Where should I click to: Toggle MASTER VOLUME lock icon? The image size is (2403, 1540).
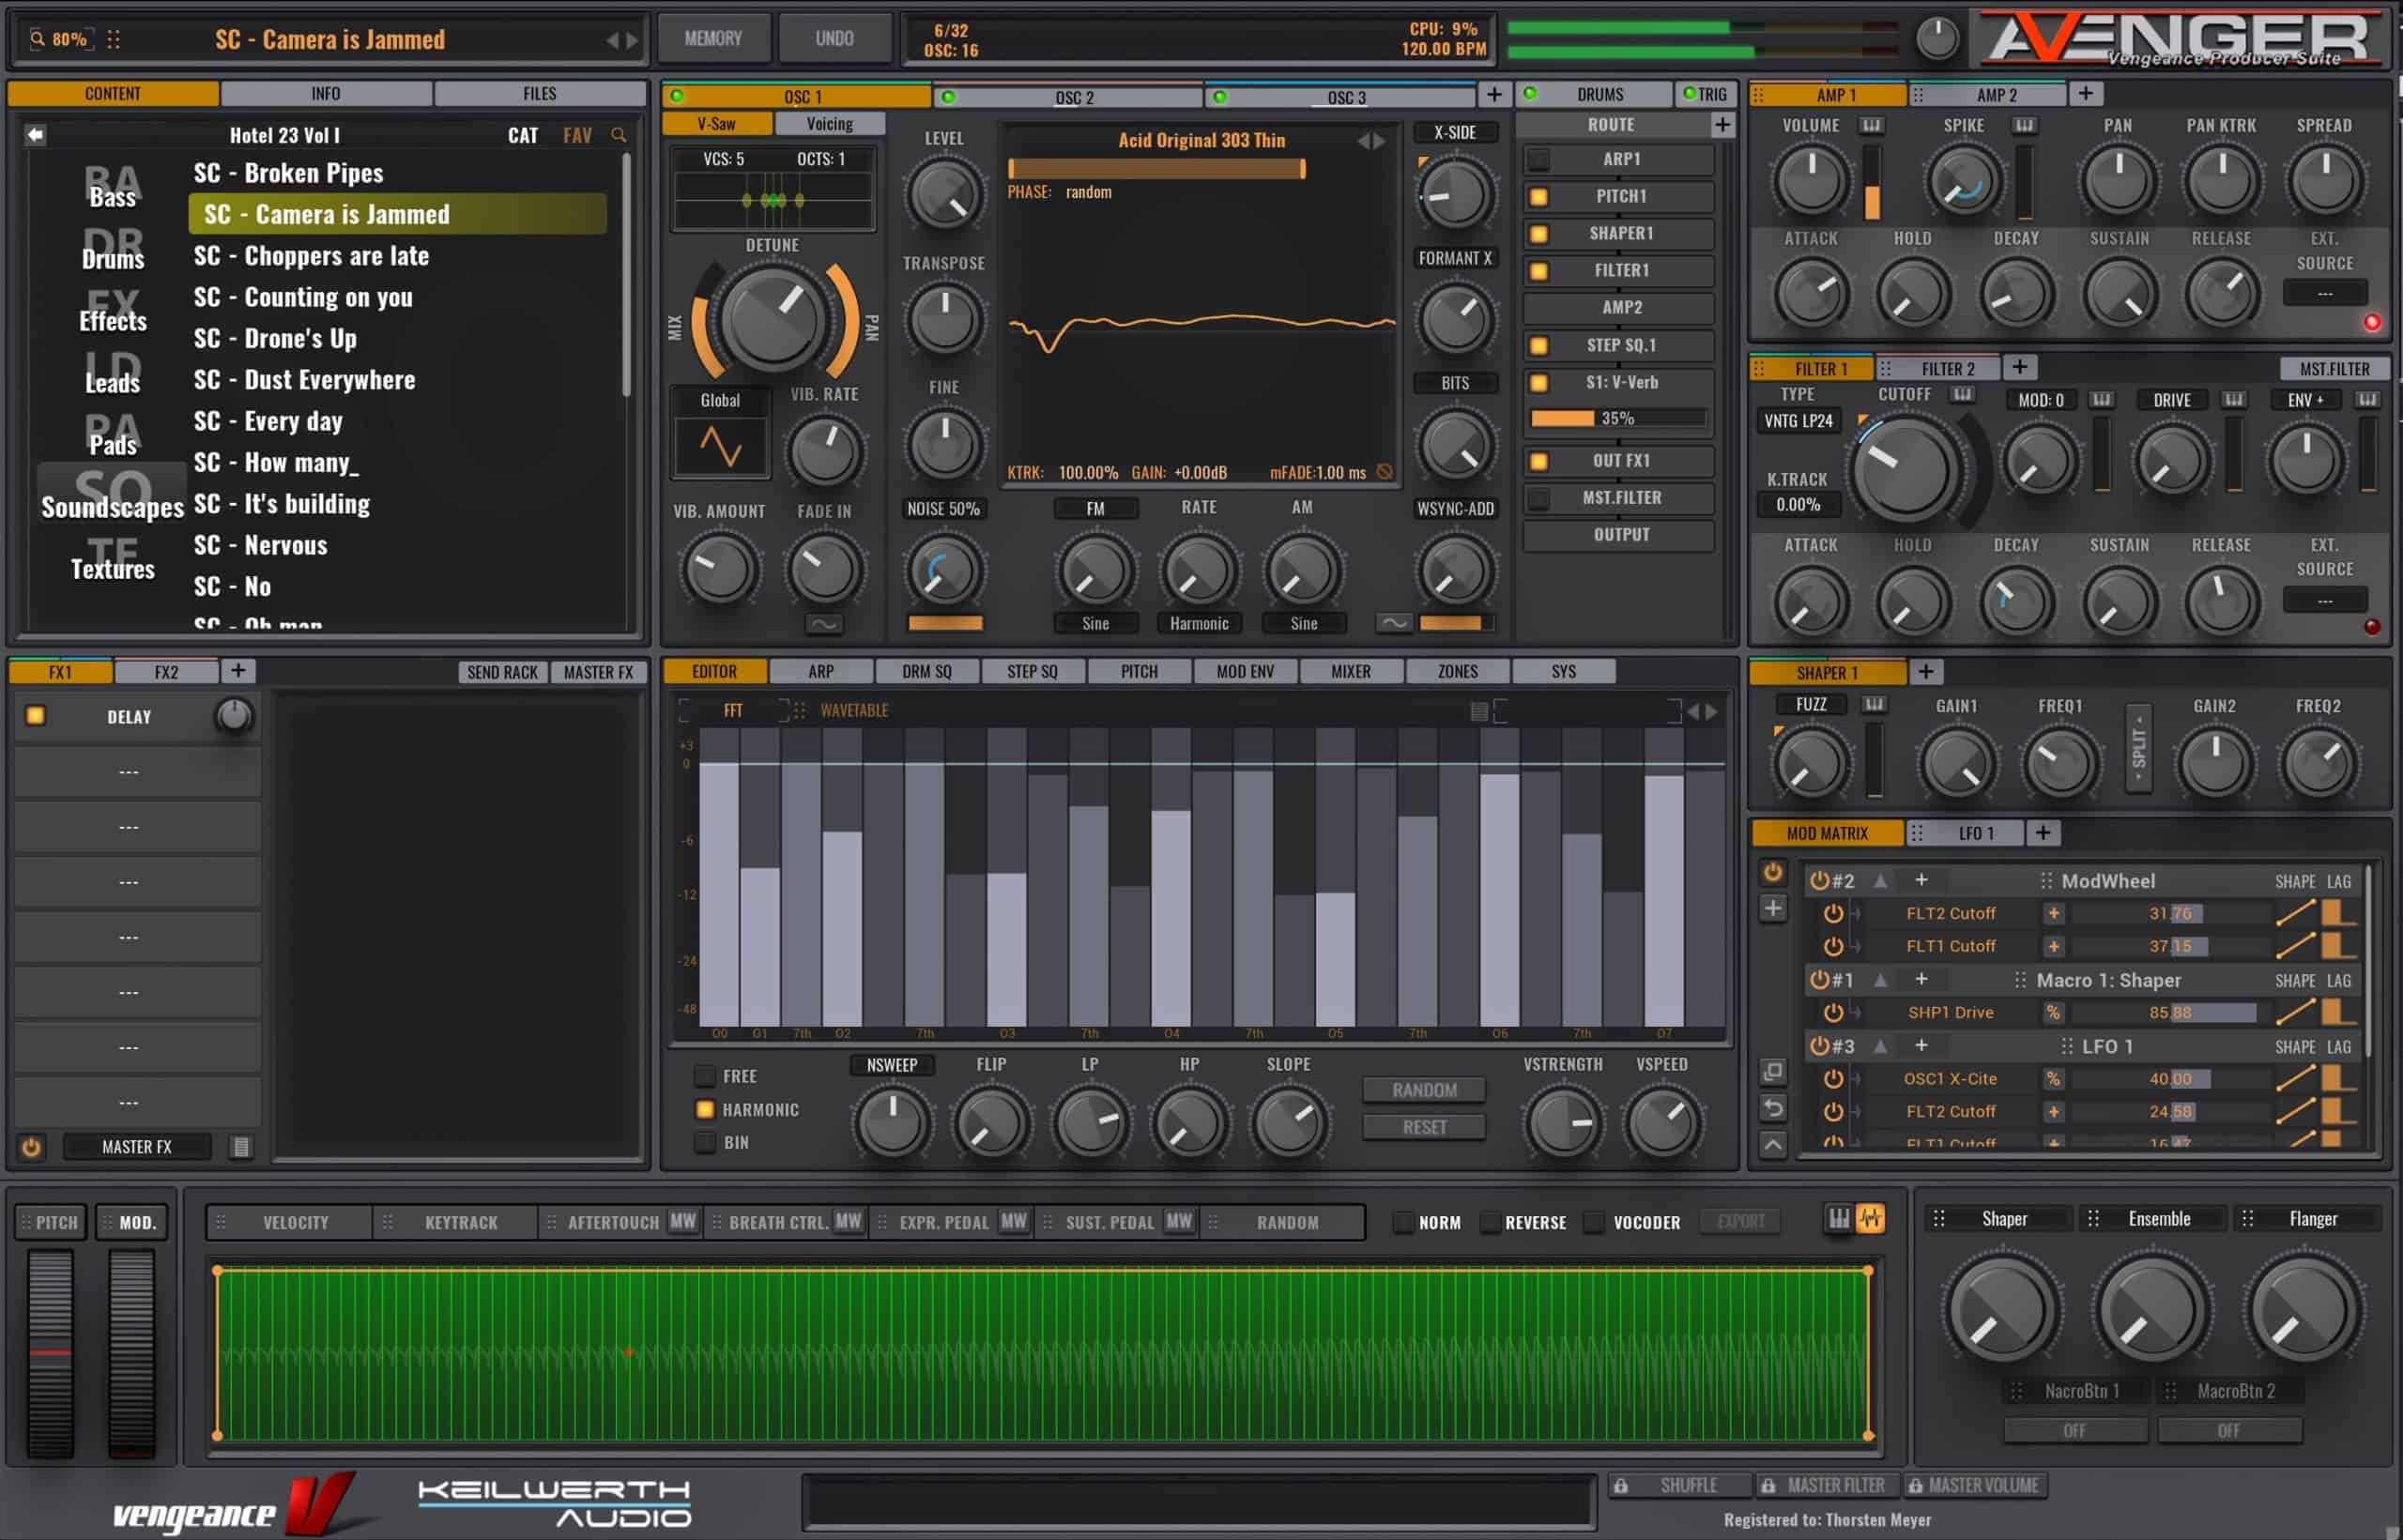coord(1915,1486)
